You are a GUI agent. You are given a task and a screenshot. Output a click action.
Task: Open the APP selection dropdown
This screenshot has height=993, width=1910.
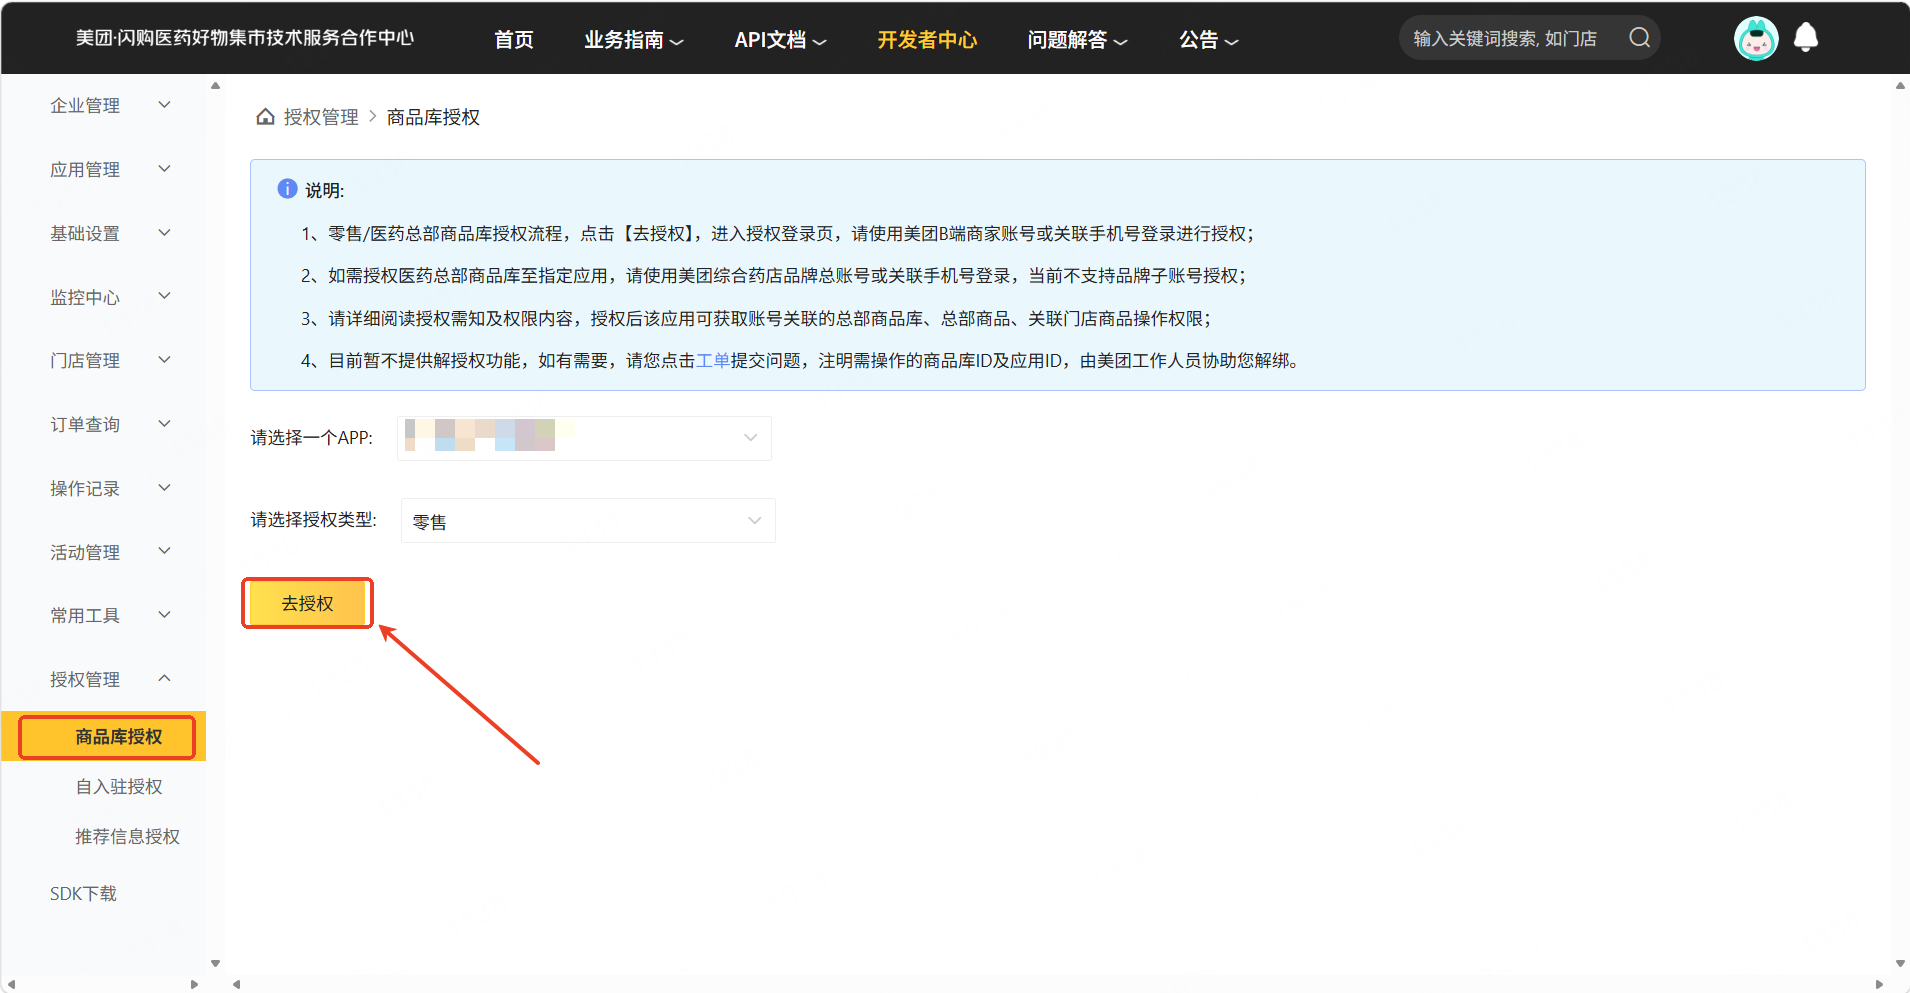click(584, 438)
